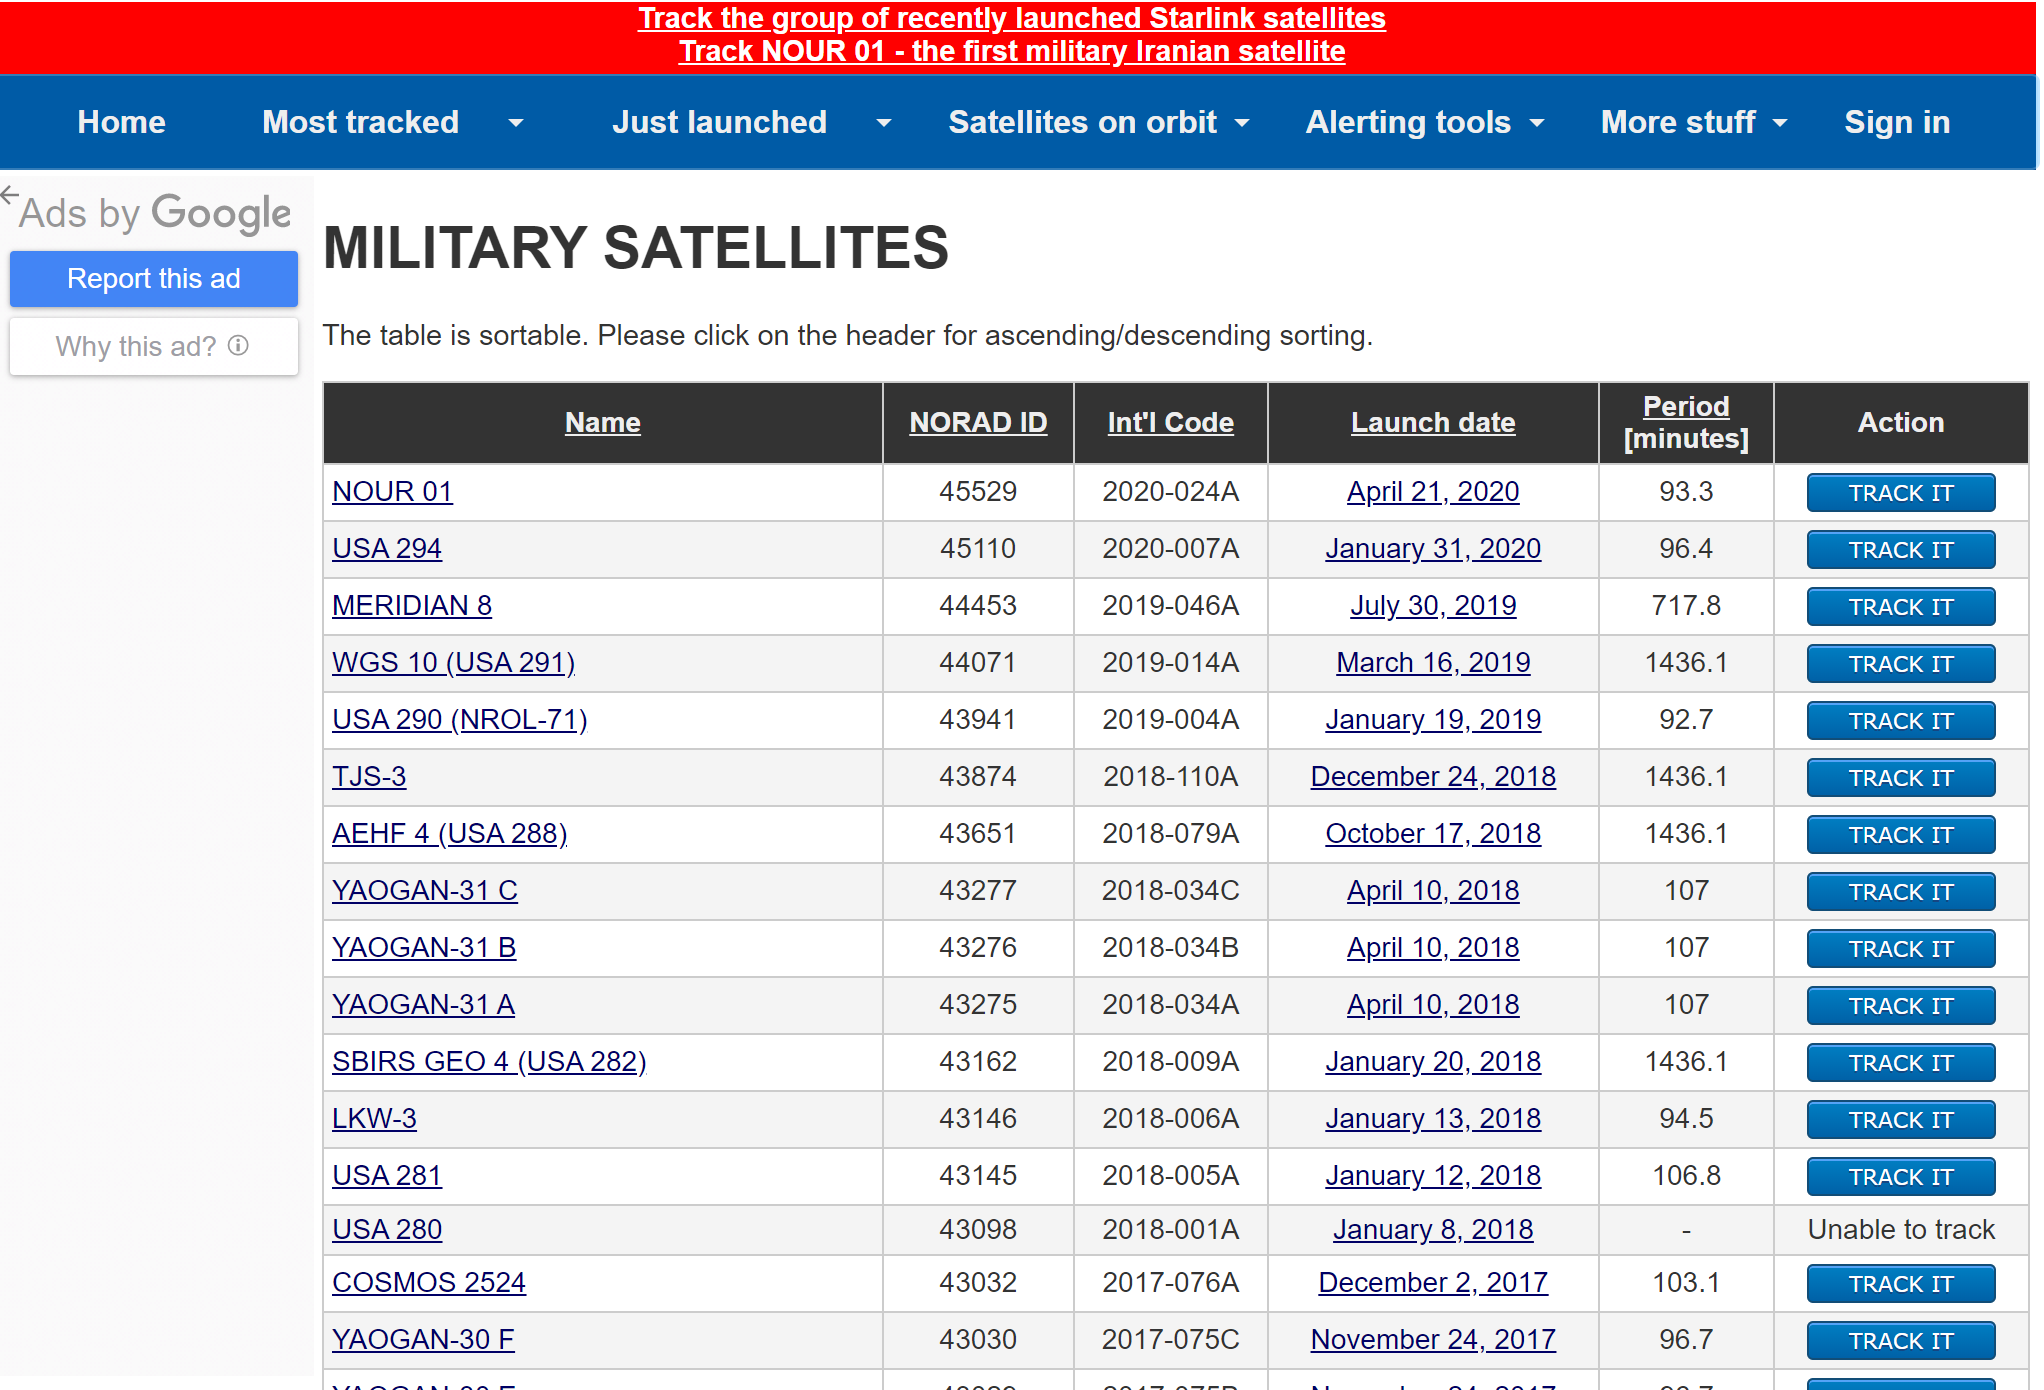Click TRACK IT for NOUR 01

1900,493
